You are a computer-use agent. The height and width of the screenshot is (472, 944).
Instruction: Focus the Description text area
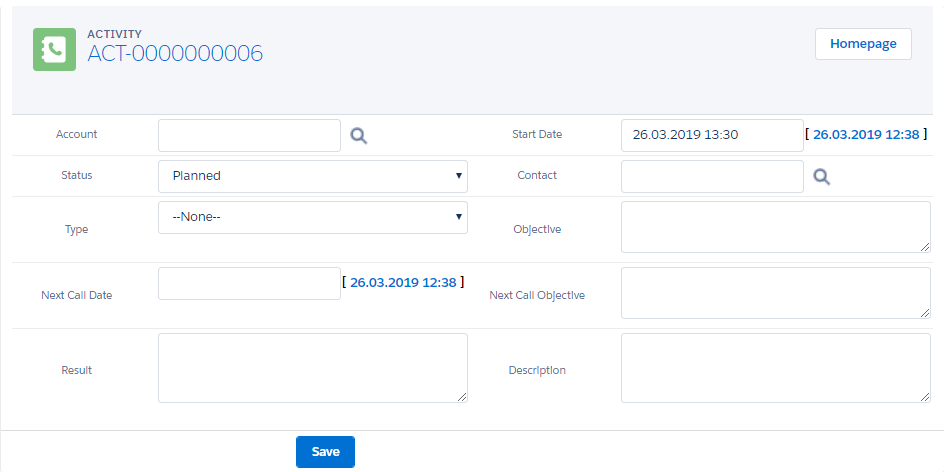click(x=775, y=368)
